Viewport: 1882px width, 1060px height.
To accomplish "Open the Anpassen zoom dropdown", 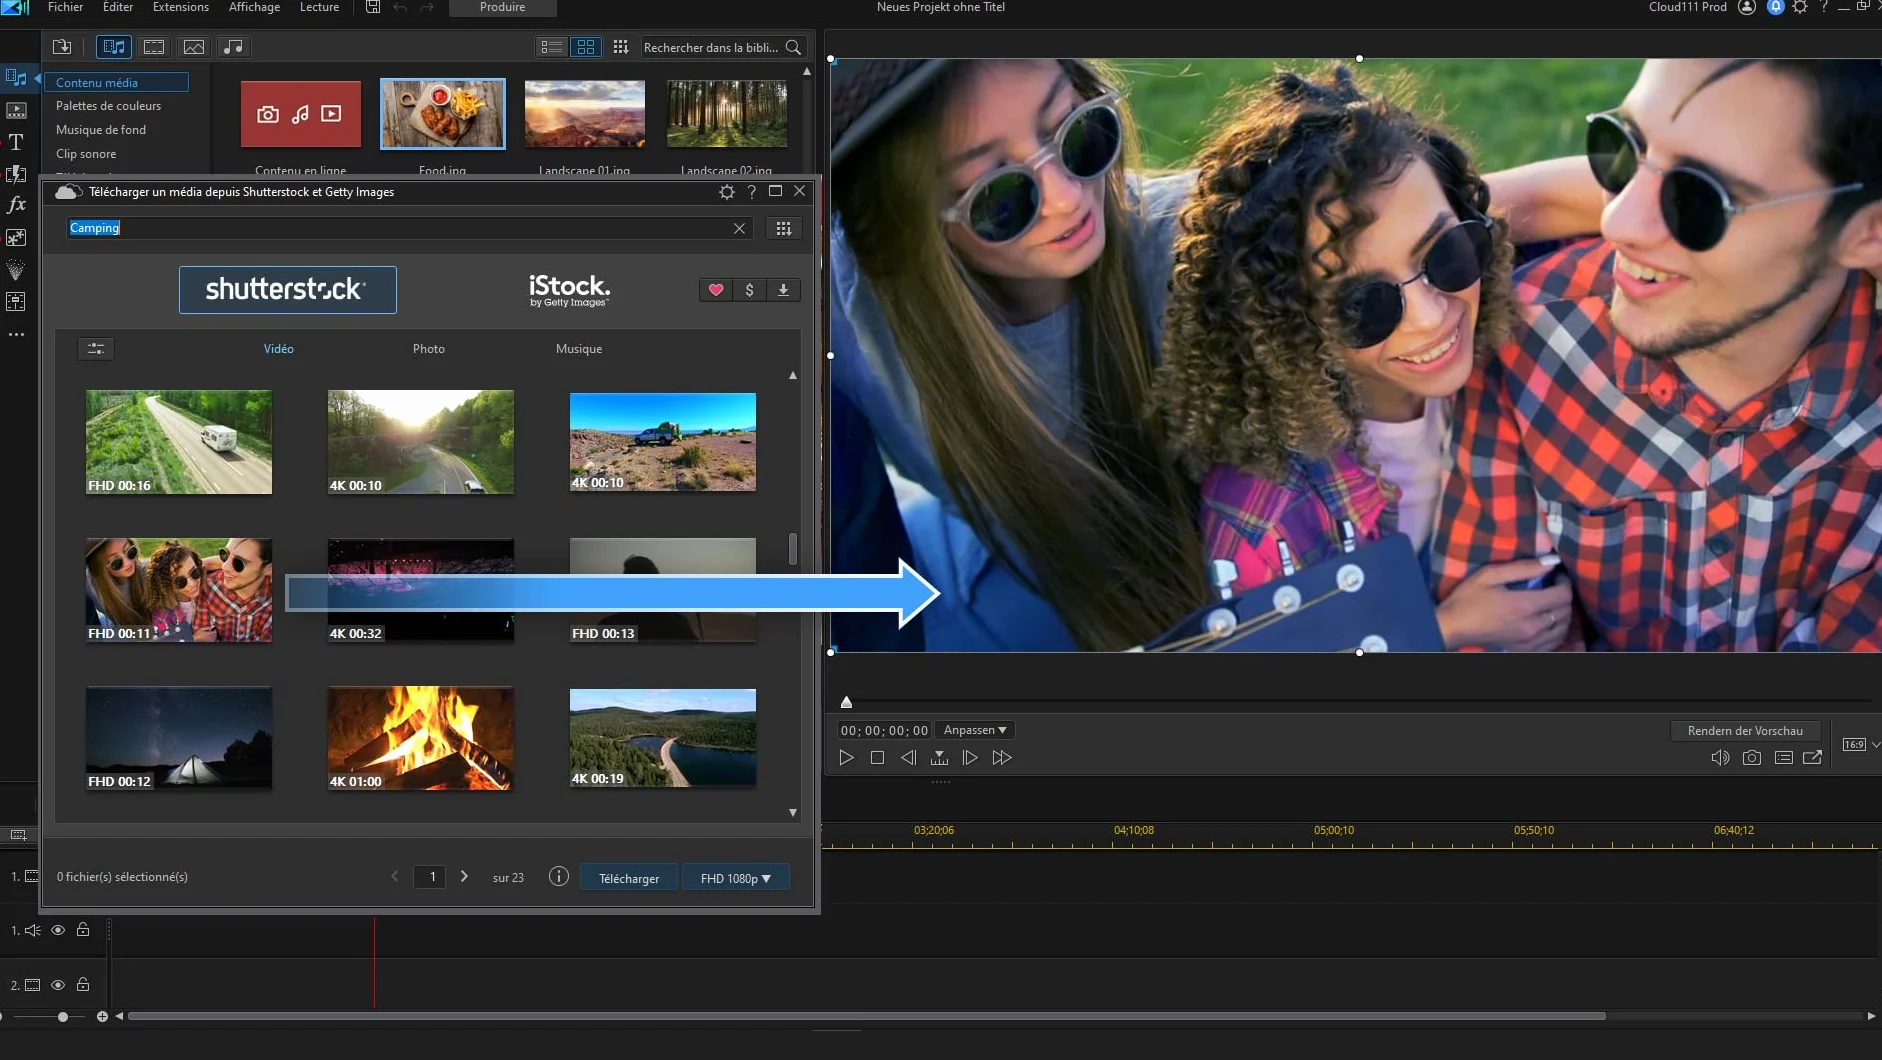I will pyautogui.click(x=975, y=730).
